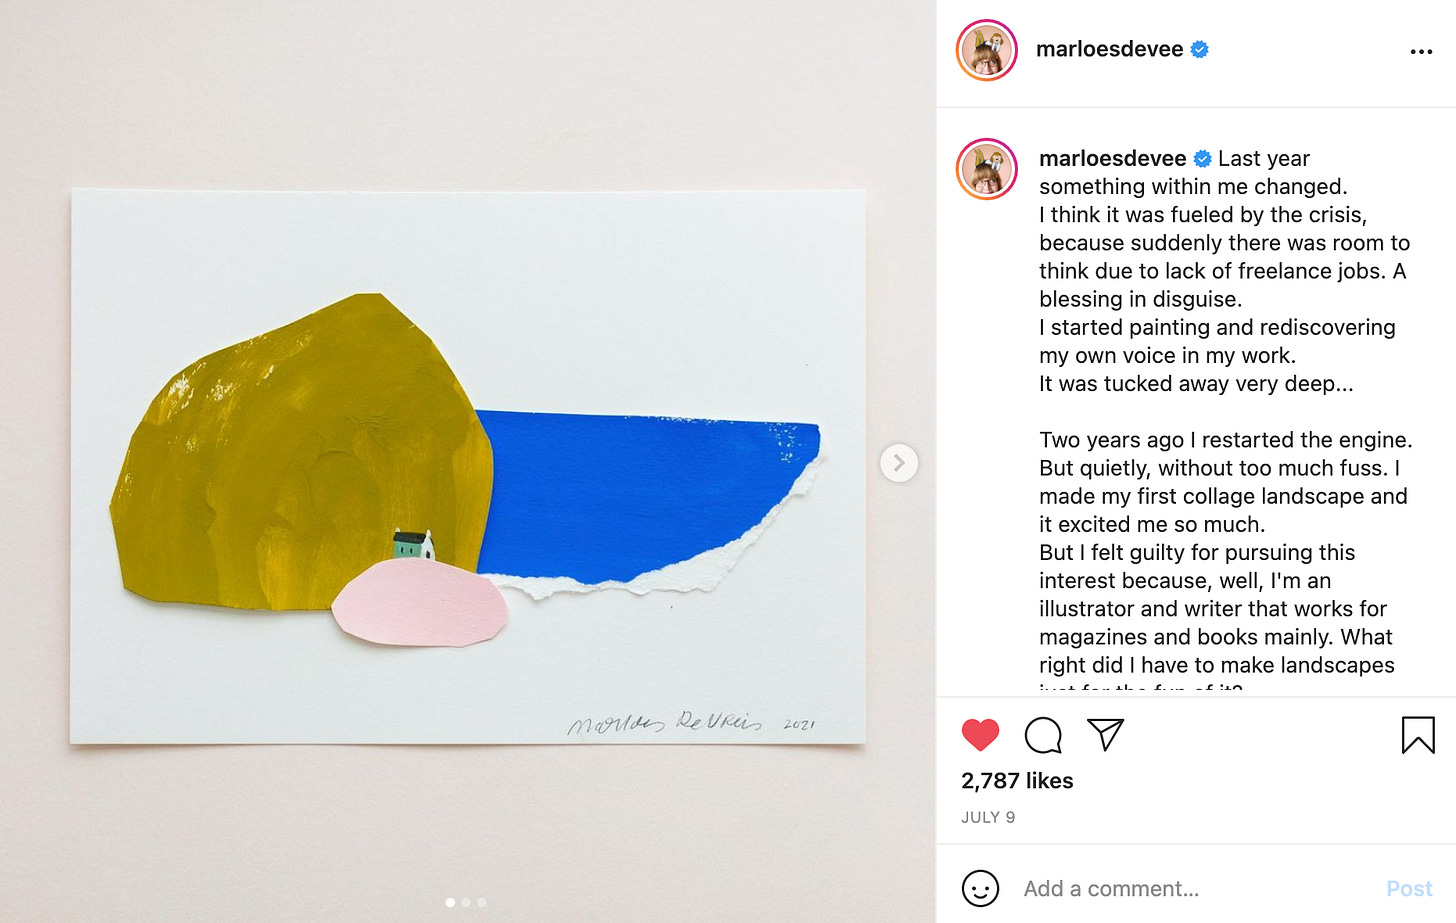Screen dimensions: 1456x923
Task: Click the collage artwork image
Action: pyautogui.click(x=468, y=466)
